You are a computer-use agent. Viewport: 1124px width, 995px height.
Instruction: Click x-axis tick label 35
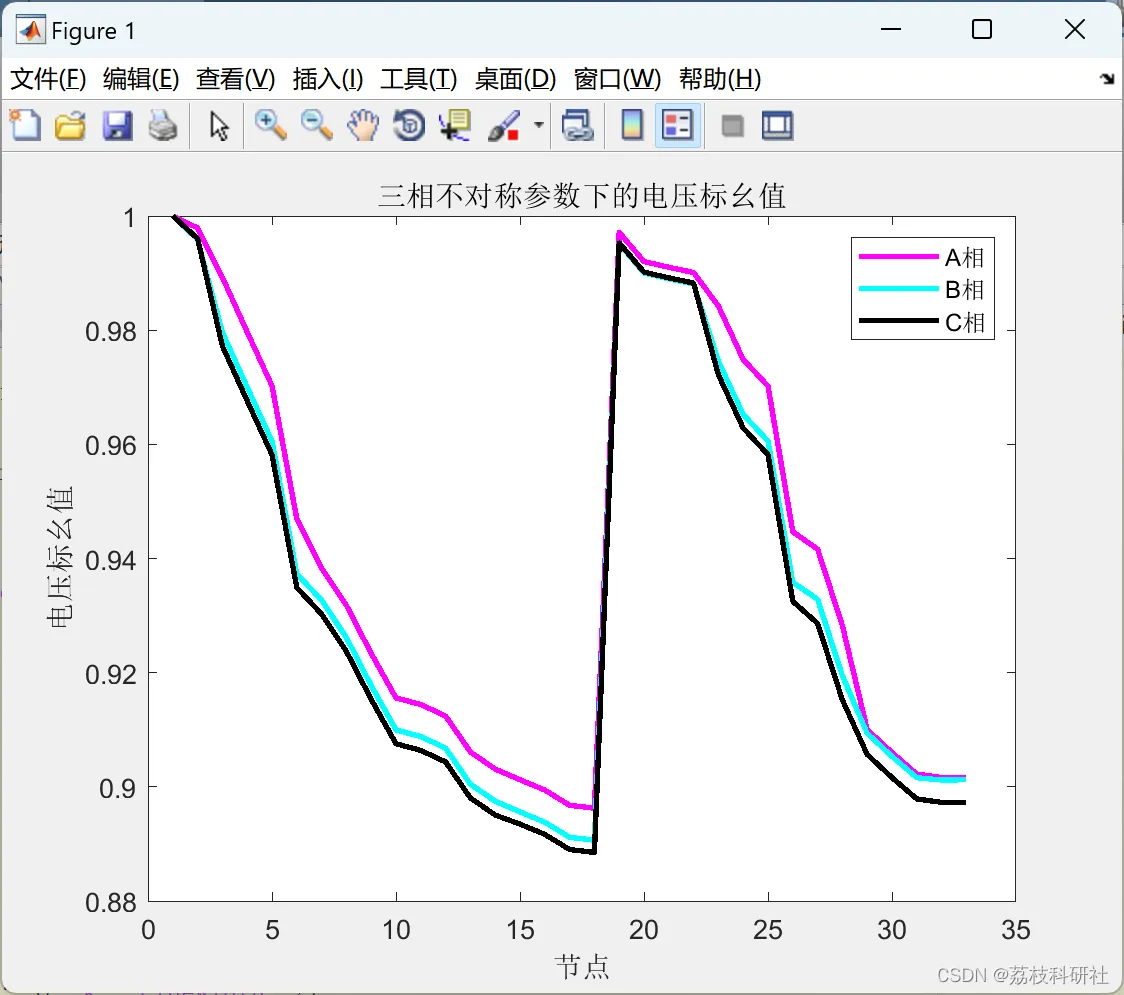click(x=1016, y=930)
